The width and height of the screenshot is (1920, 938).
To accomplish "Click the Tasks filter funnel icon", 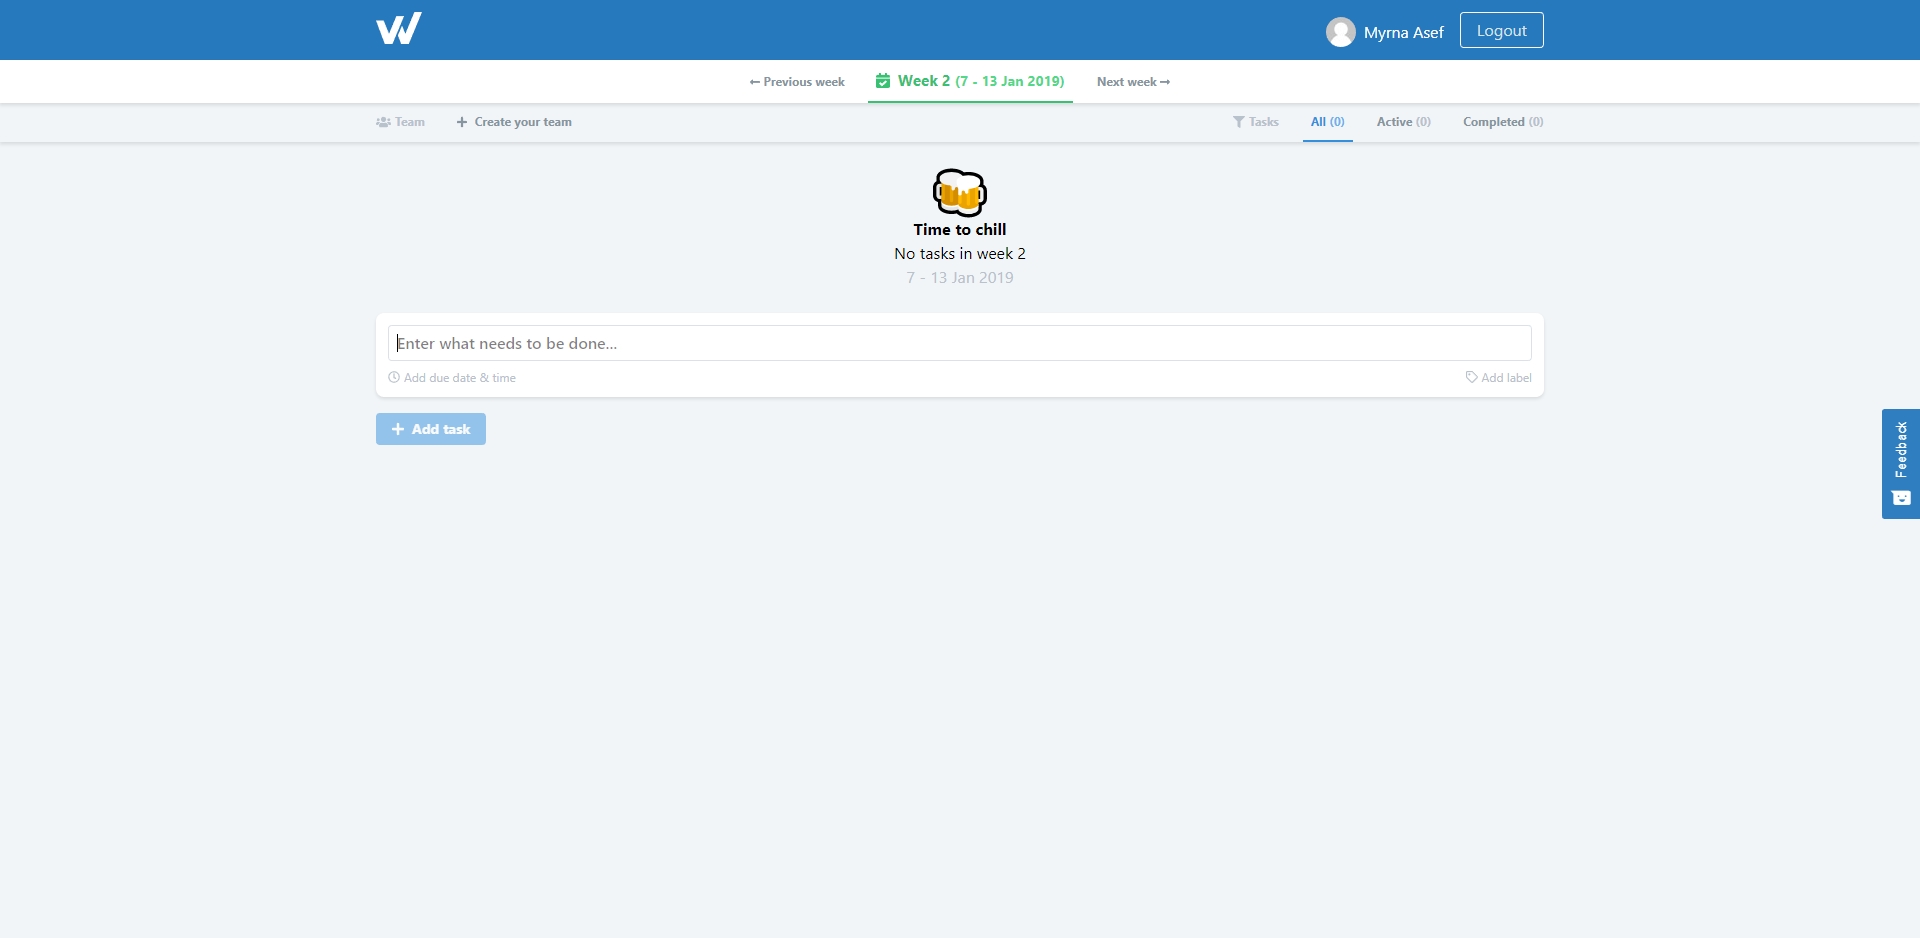I will click(1239, 122).
